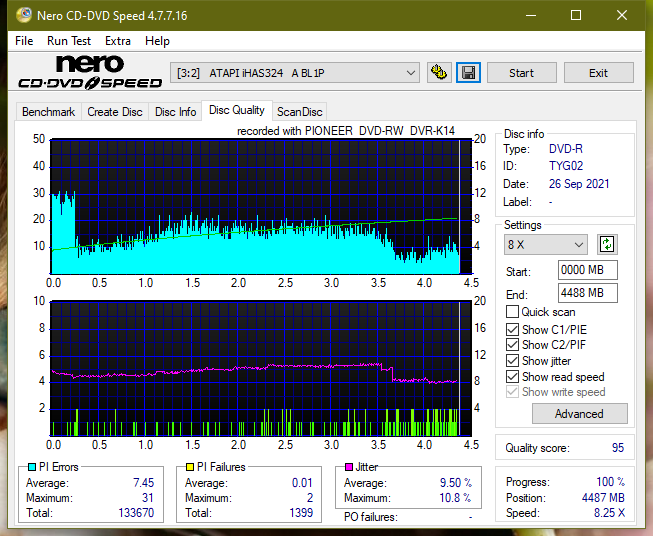
Task: Open the 8 X speed dropdown
Action: click(x=545, y=244)
